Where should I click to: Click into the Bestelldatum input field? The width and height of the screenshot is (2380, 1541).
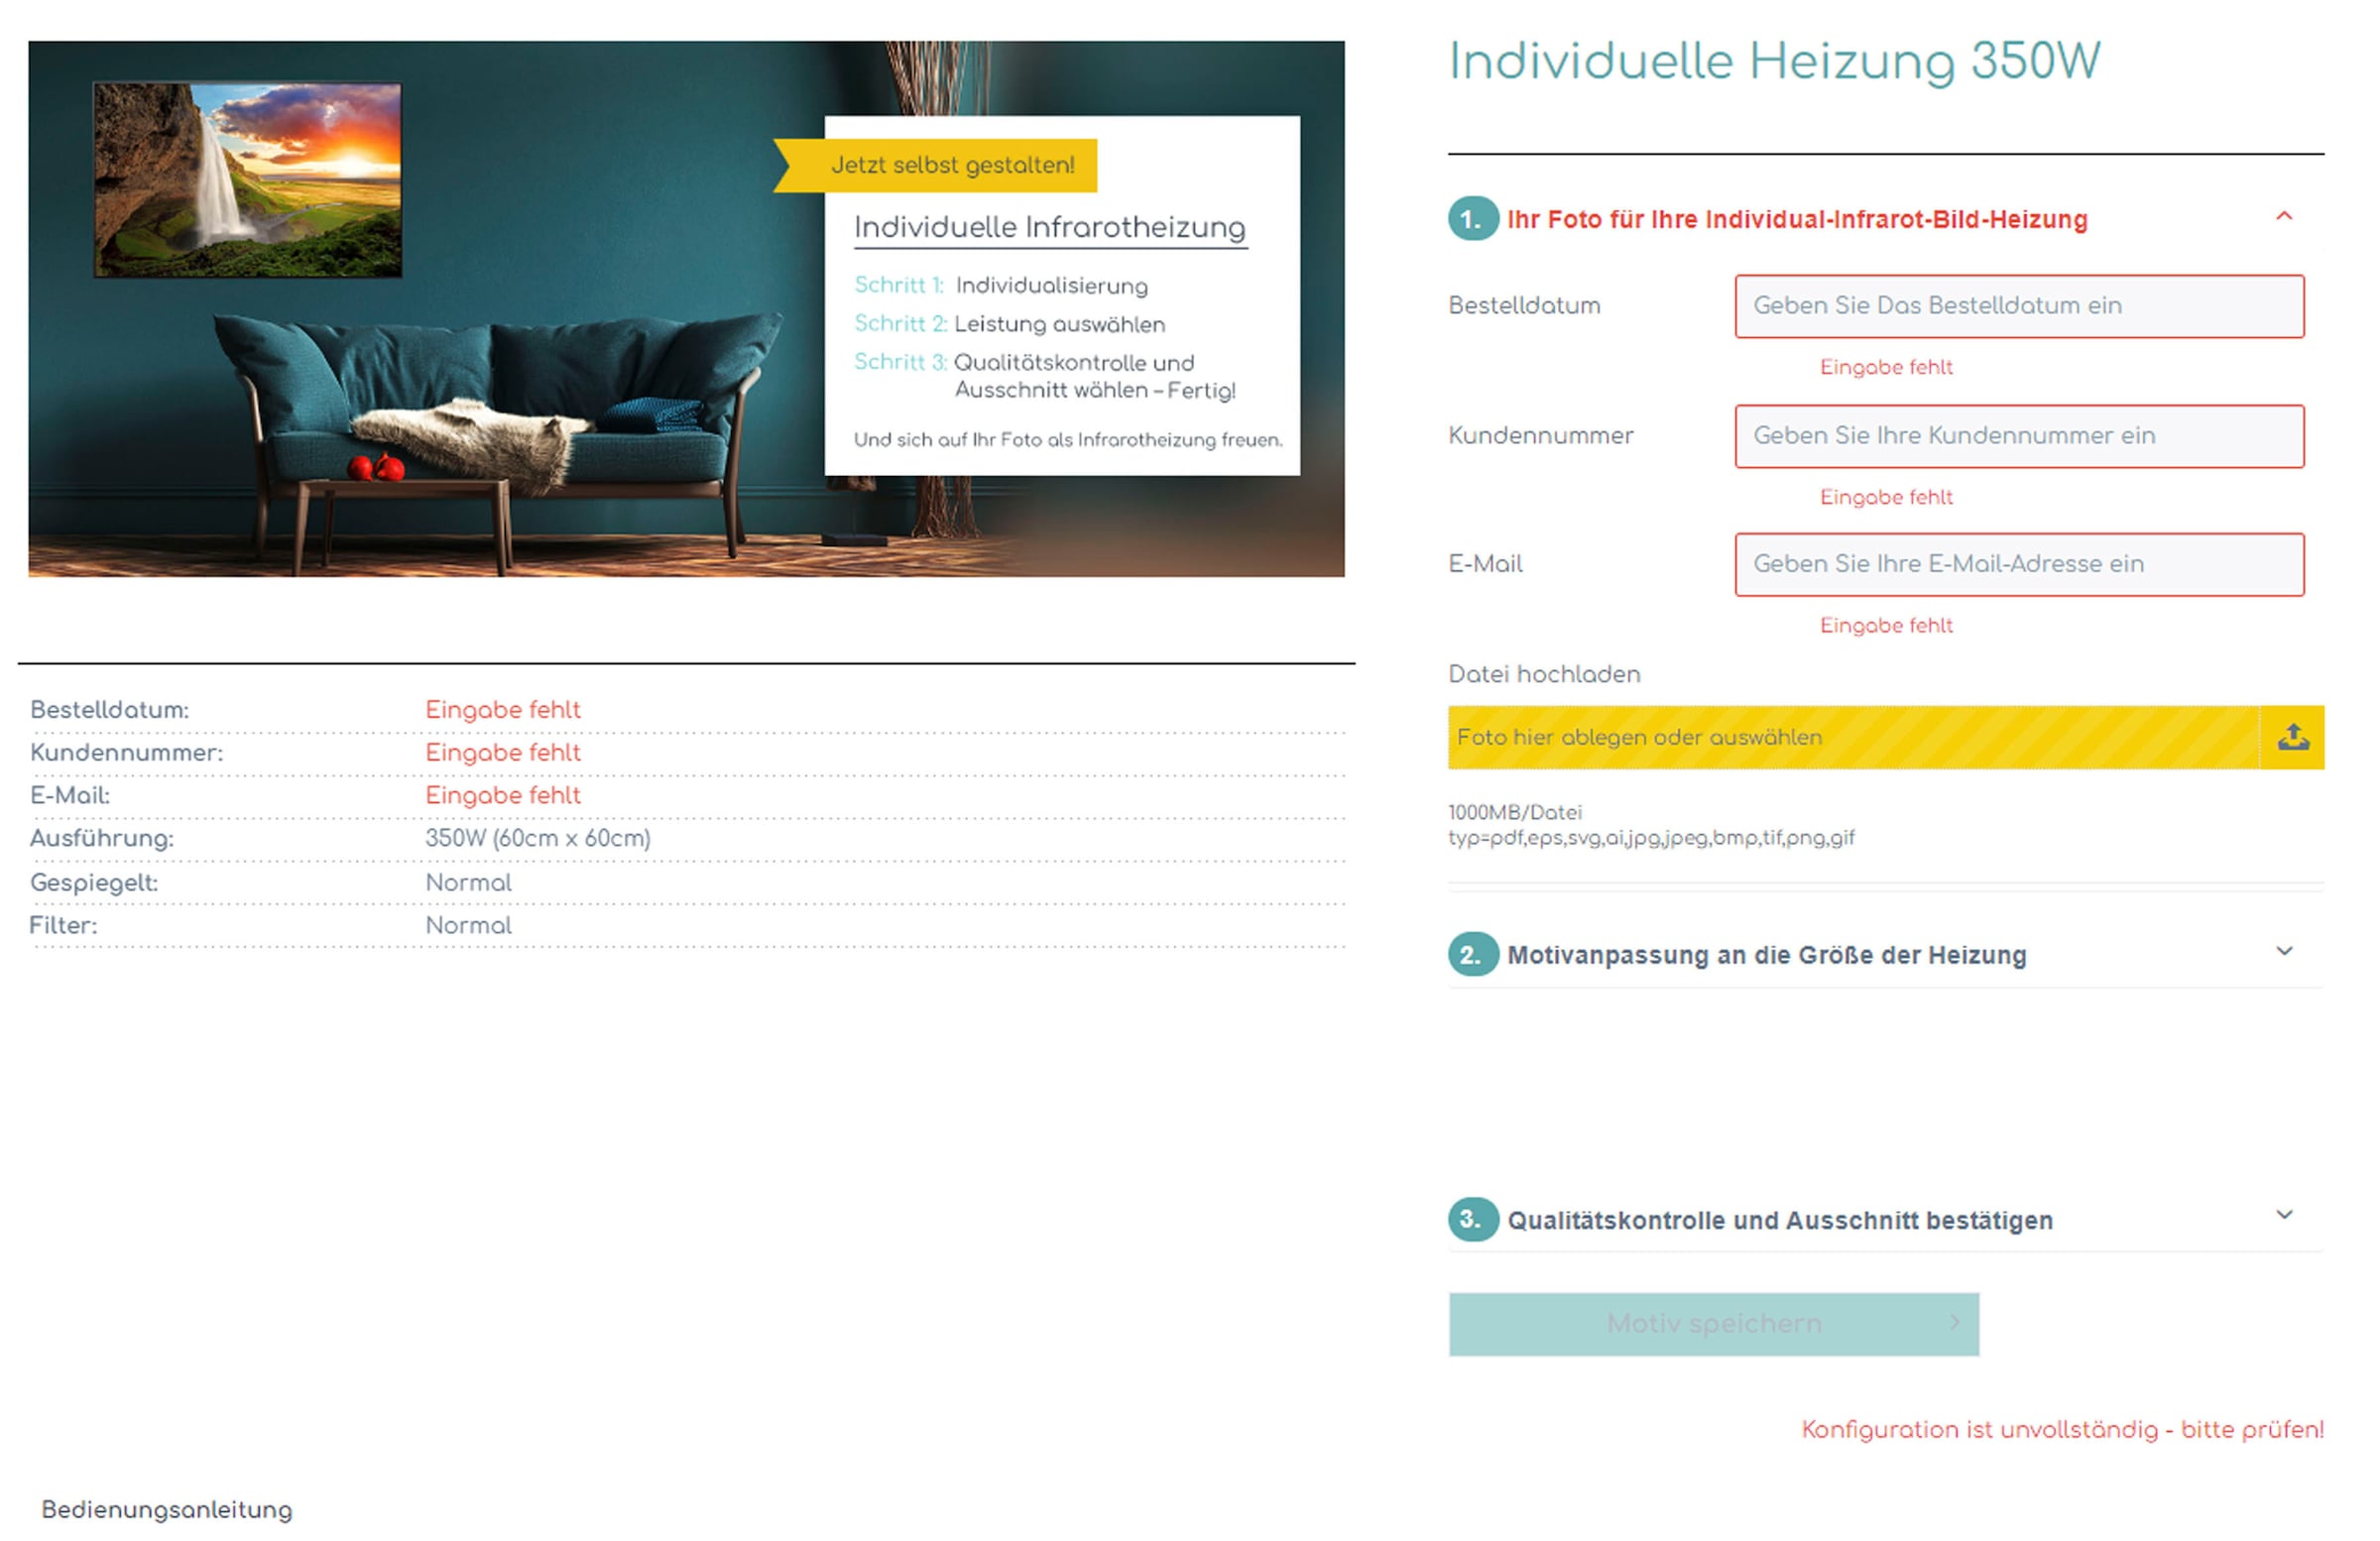click(x=2018, y=306)
